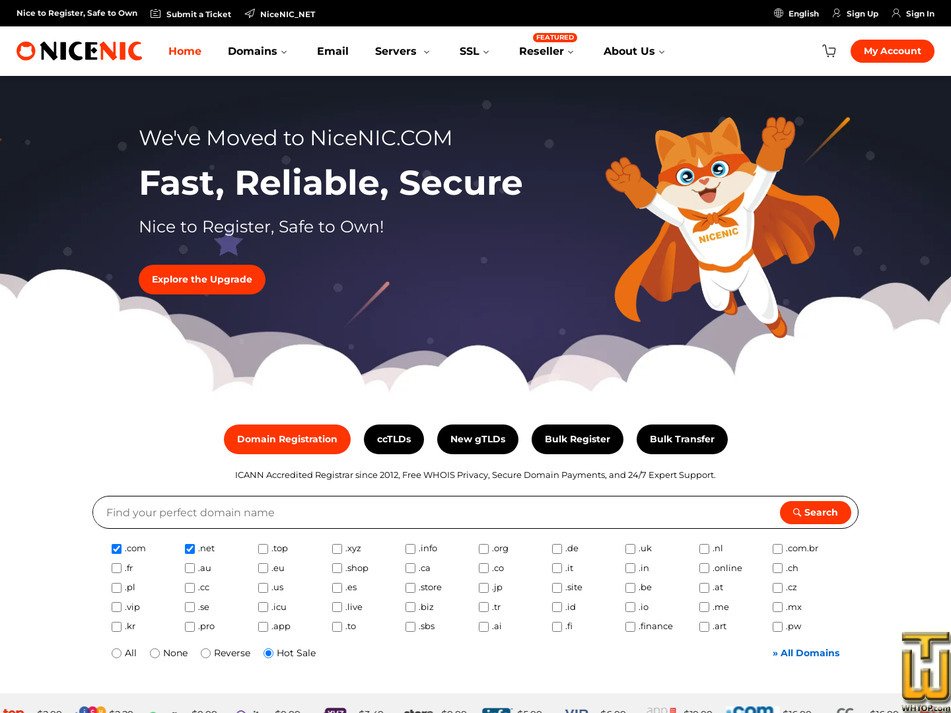
Task: Open the NiceNIC home logo
Action: click(x=78, y=50)
